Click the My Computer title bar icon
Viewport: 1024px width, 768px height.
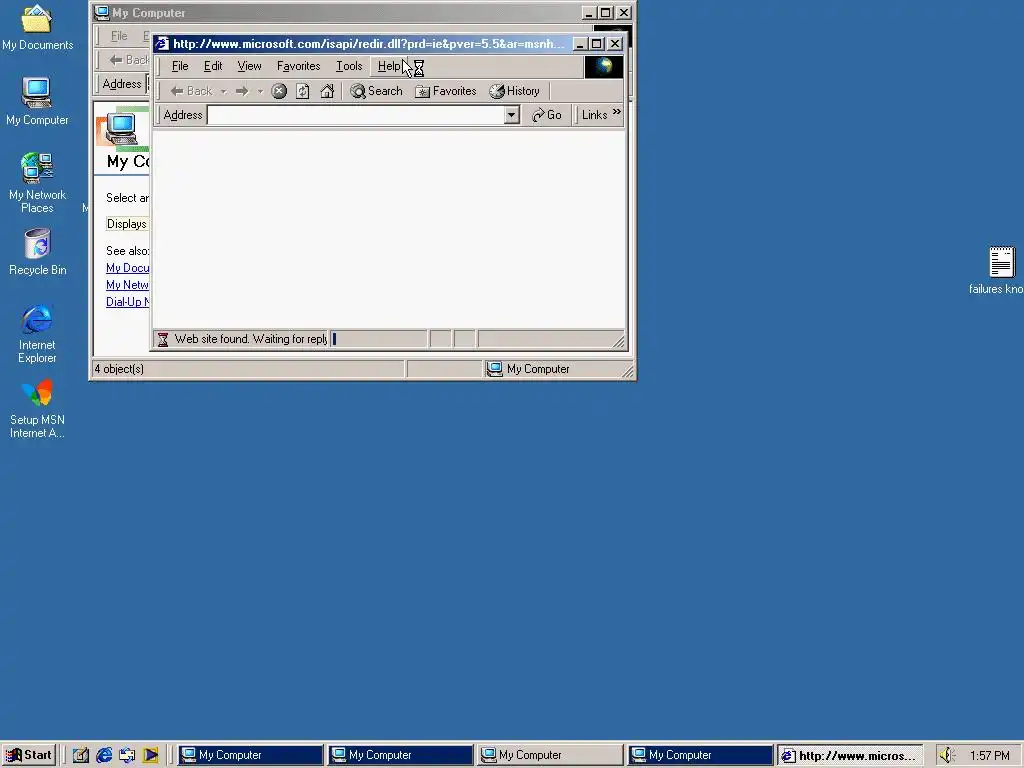[x=102, y=12]
